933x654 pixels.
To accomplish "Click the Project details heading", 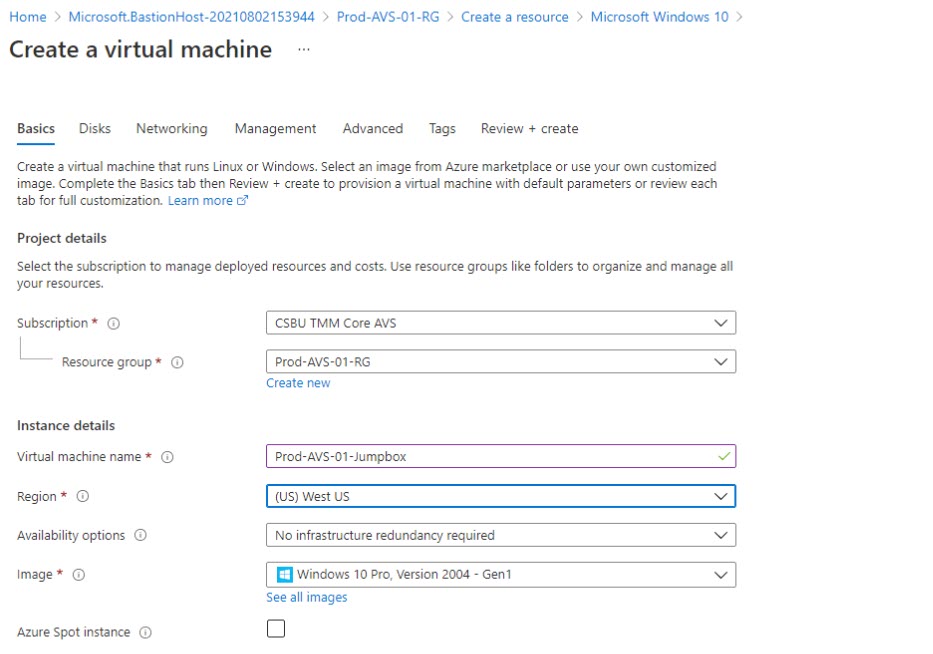I will 62,238.
